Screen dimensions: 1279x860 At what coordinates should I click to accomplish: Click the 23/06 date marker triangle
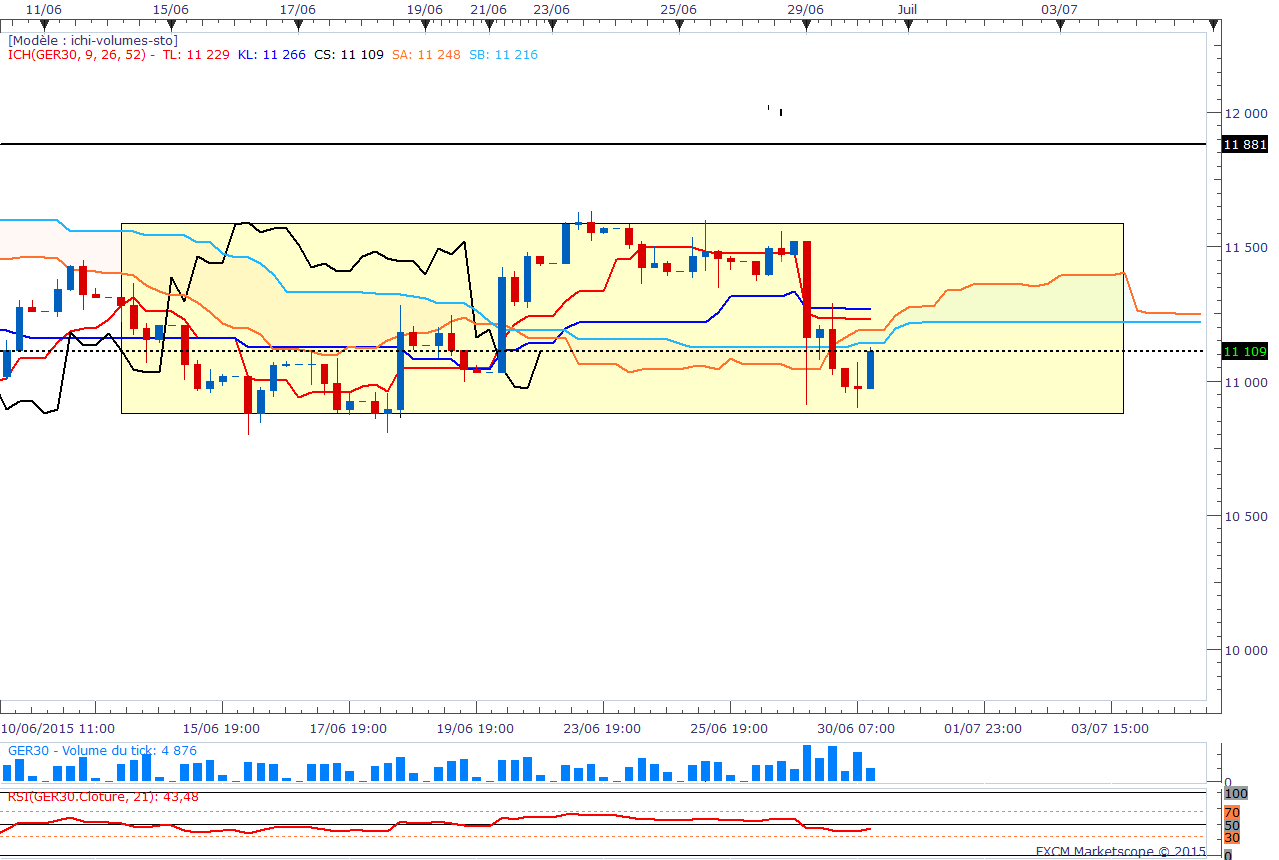tap(552, 25)
